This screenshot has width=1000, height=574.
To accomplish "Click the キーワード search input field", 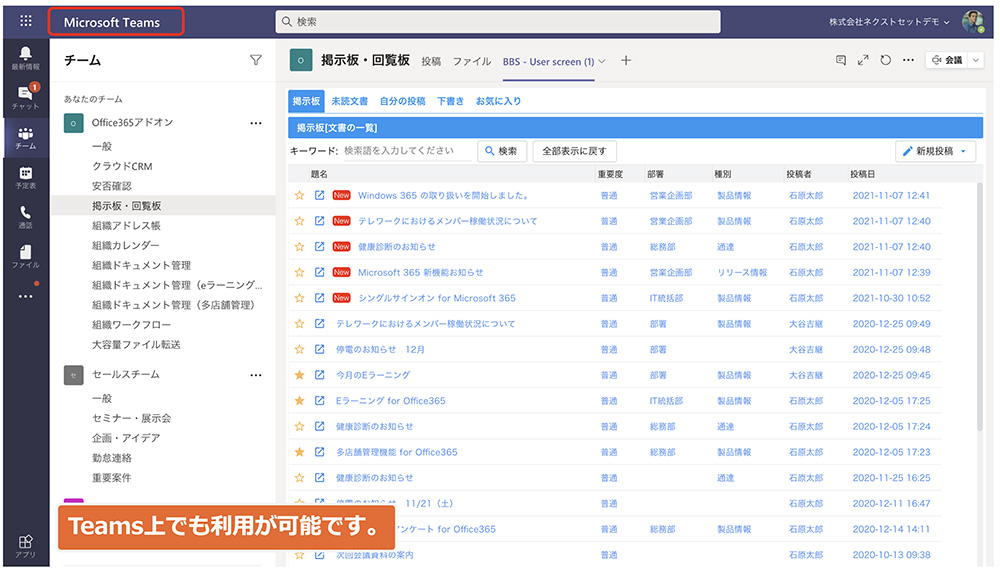I will pos(408,151).
